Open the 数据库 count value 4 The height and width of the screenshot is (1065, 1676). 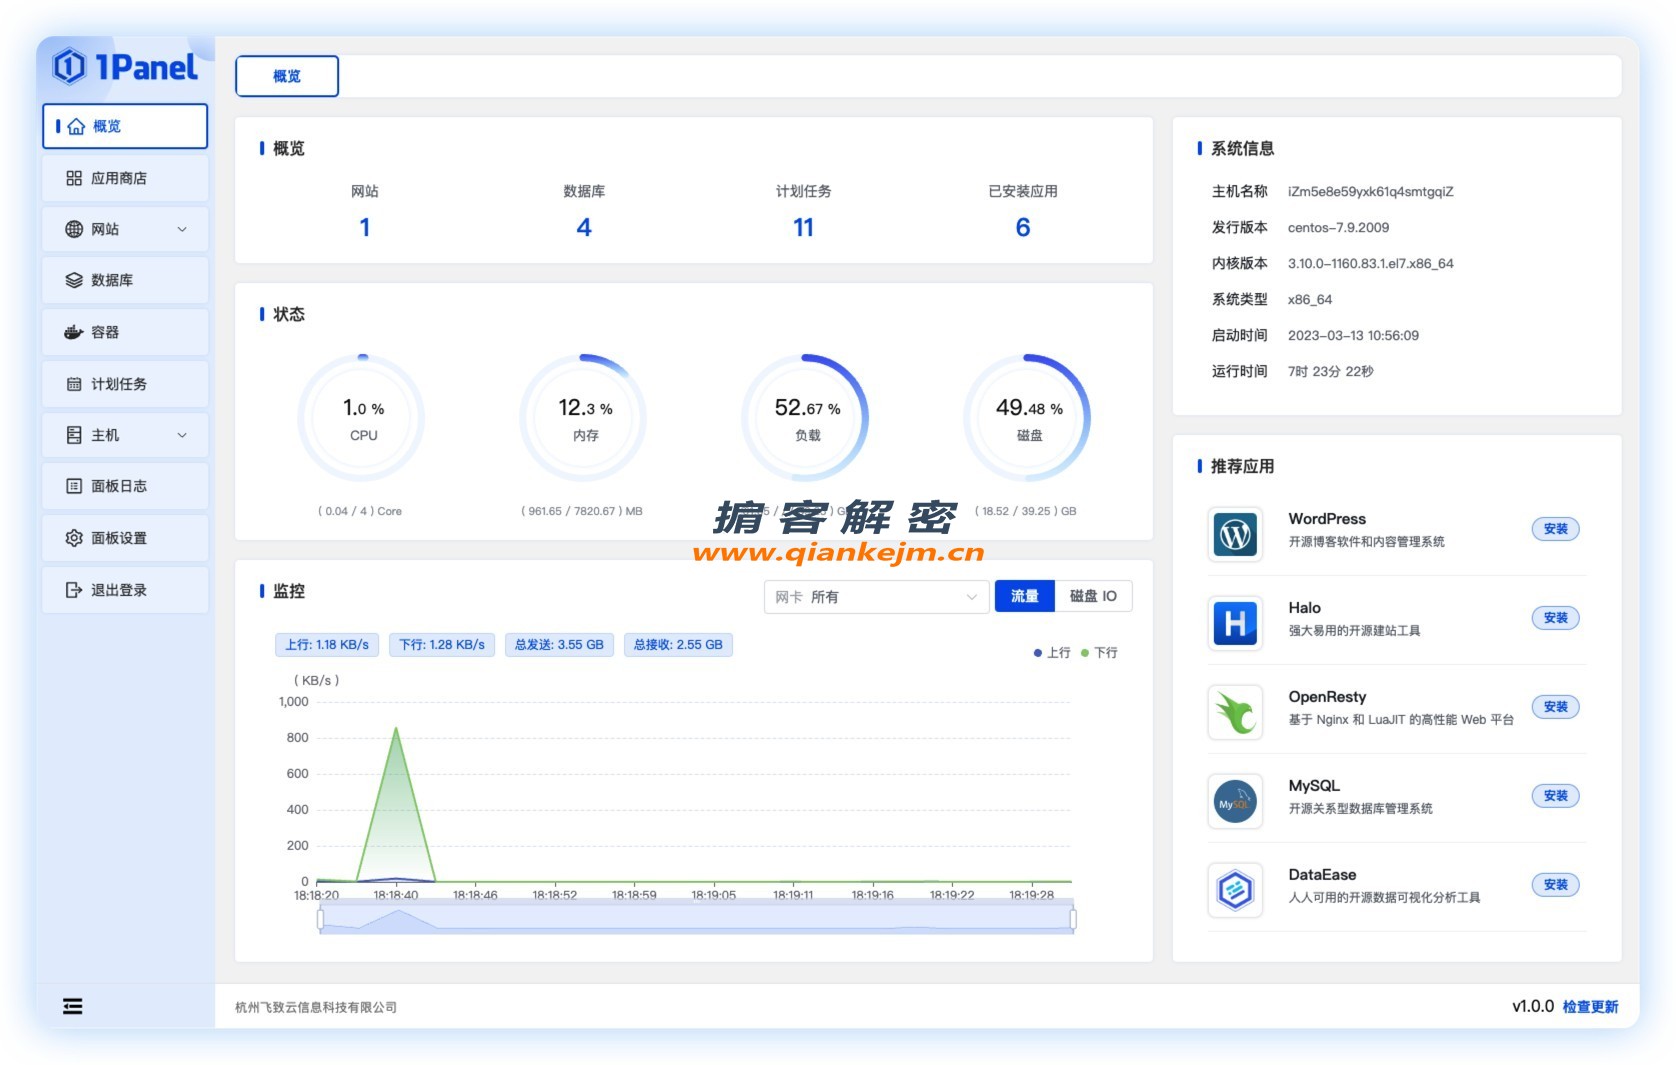coord(584,228)
